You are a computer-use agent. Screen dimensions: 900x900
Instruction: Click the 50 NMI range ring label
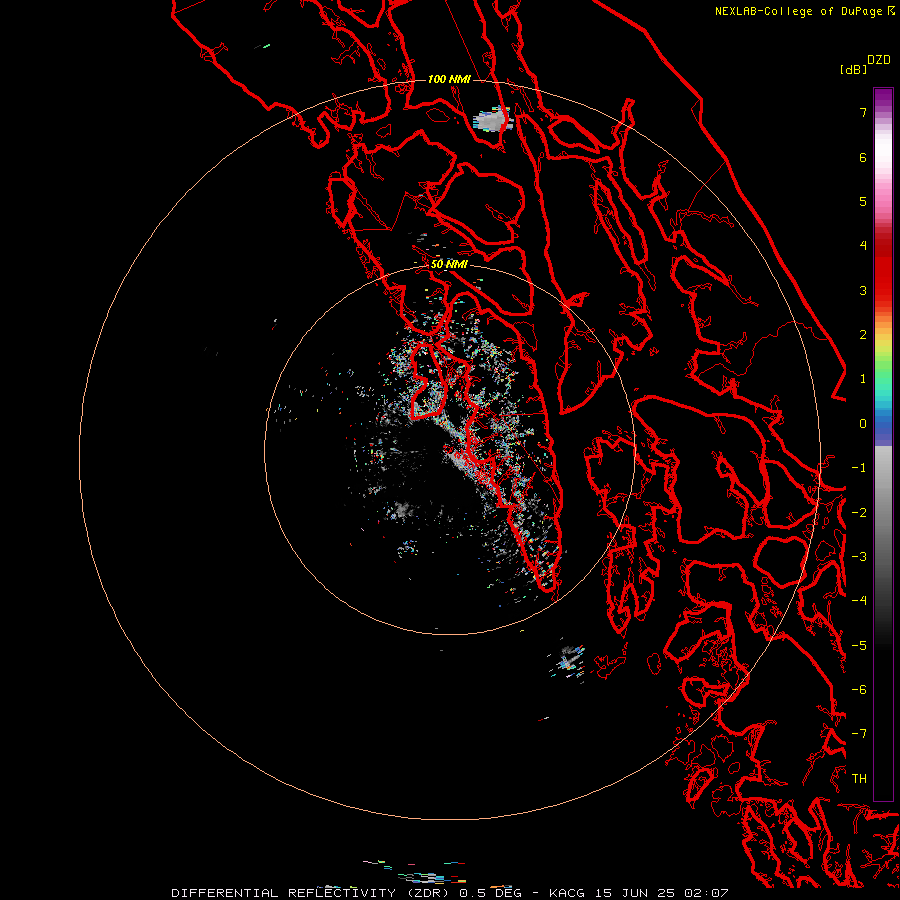(x=449, y=264)
